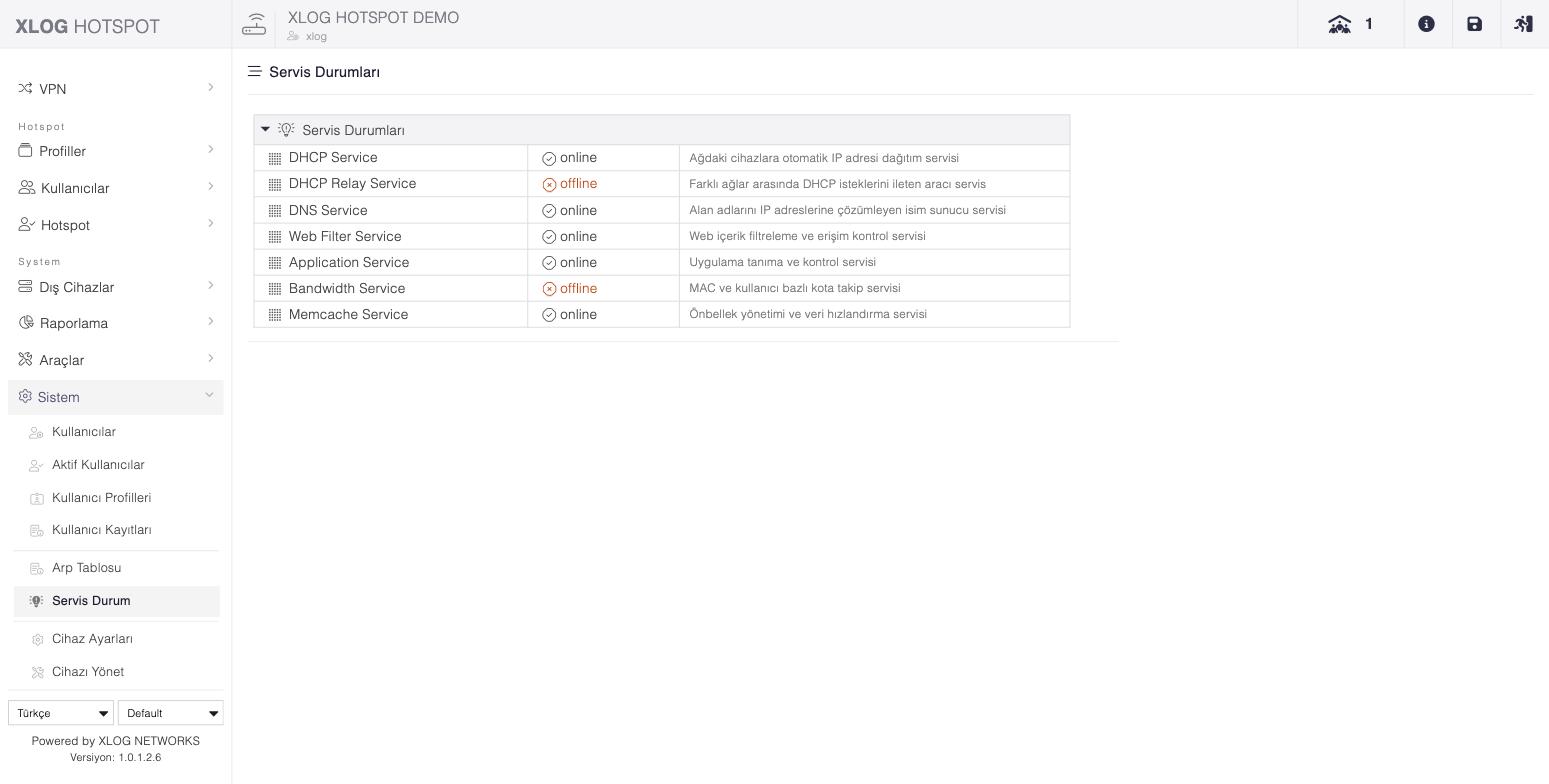
Task: Collapse the Servis Durumları panel triangle
Action: pos(265,129)
